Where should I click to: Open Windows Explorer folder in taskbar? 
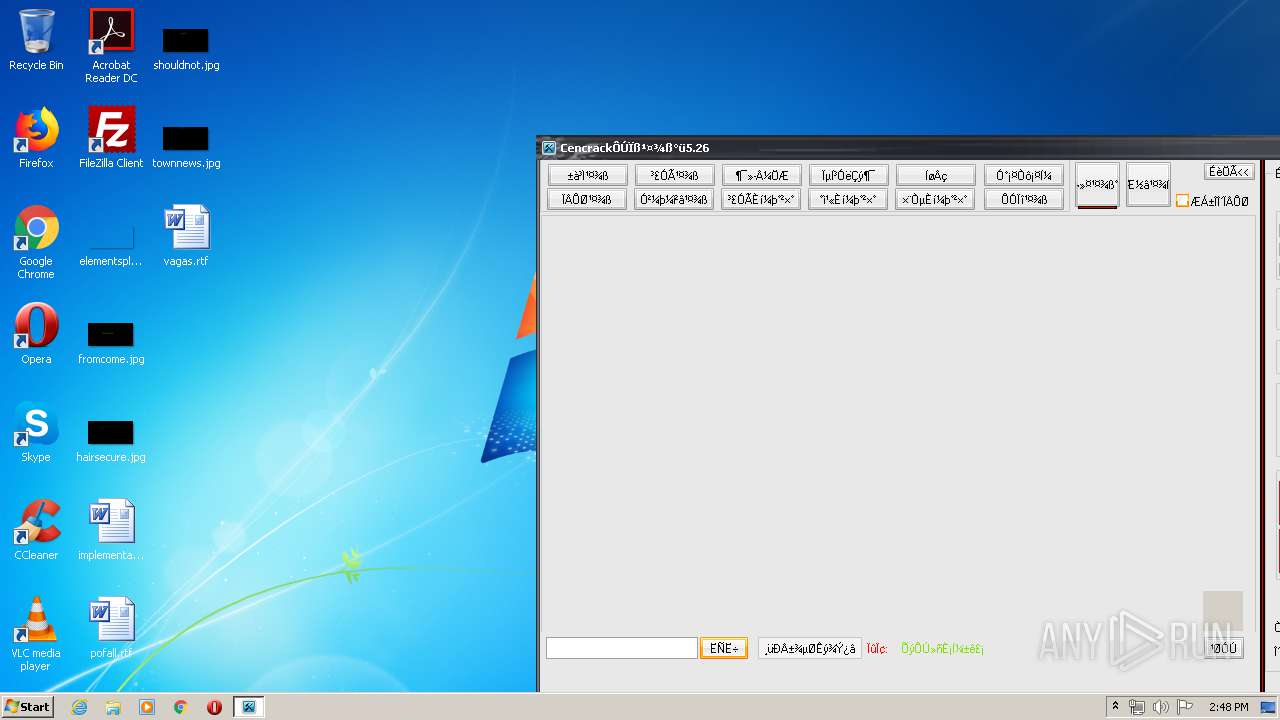tap(113, 707)
